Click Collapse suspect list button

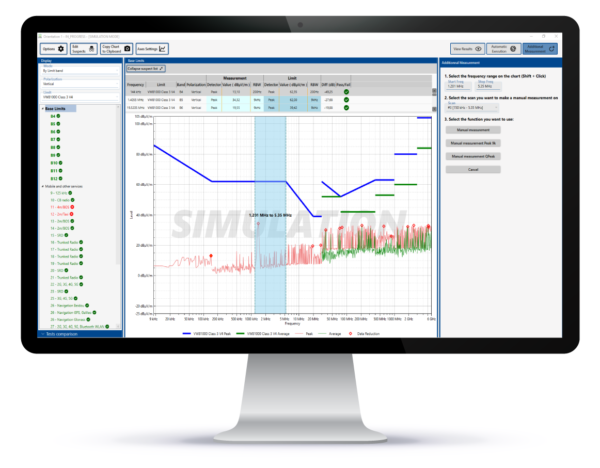click(146, 68)
